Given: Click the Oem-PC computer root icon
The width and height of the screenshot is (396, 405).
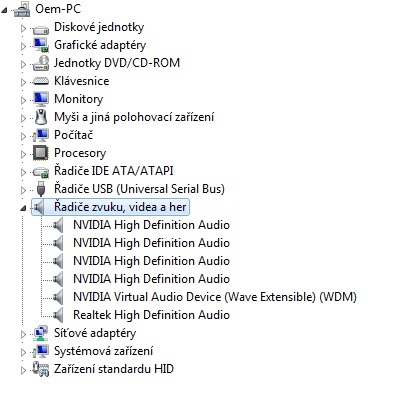Looking at the screenshot, I should pyautogui.click(x=22, y=9).
